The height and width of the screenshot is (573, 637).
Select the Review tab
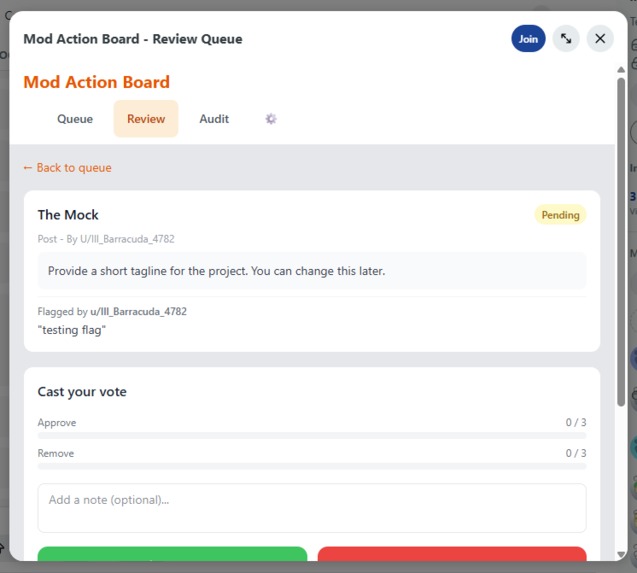pos(146,119)
